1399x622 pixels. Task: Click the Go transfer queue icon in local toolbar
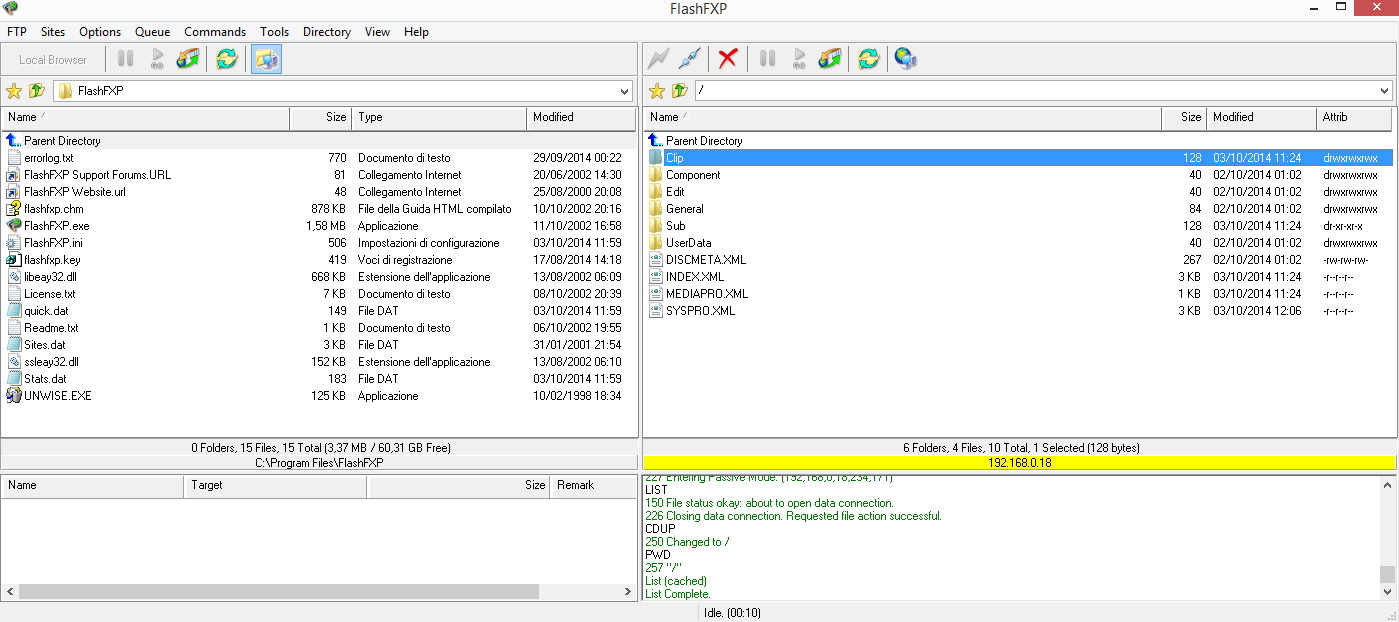(157, 59)
